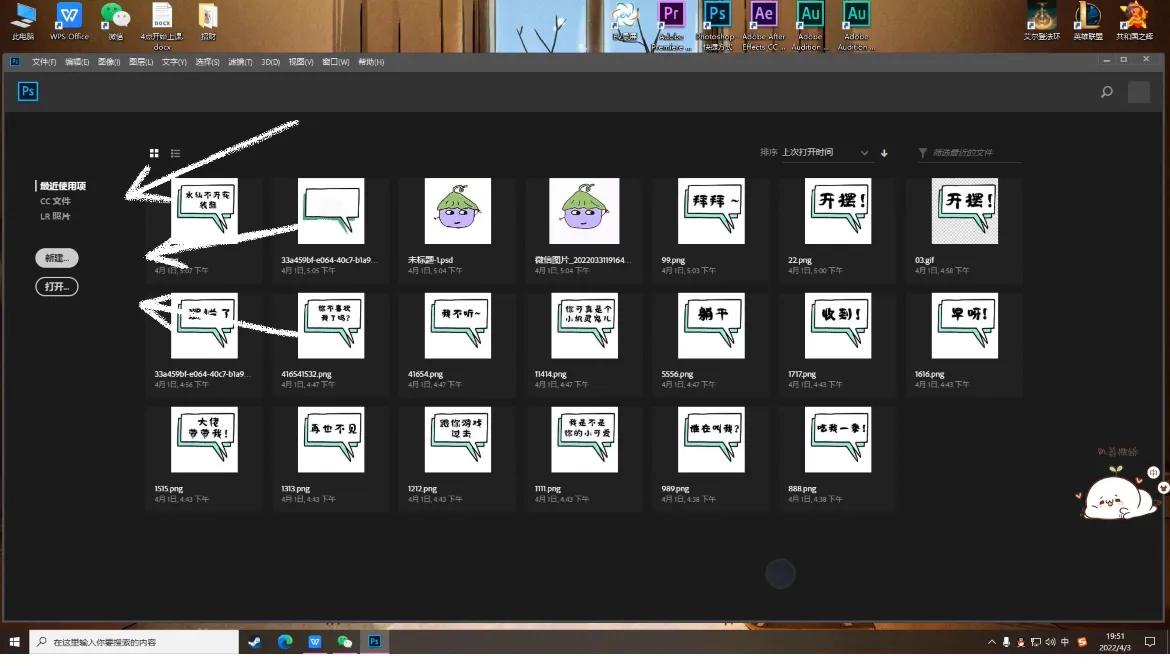
Task: Open the 1616.png thumbnail
Action: click(x=965, y=326)
